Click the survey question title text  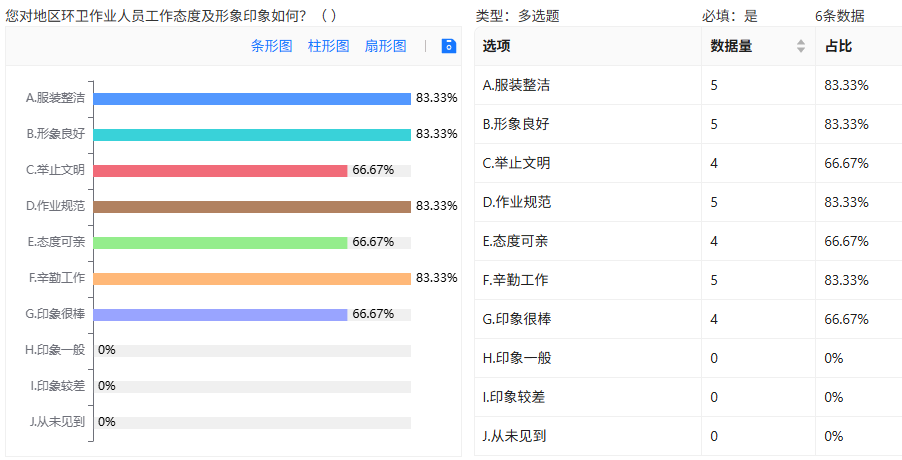coord(170,15)
